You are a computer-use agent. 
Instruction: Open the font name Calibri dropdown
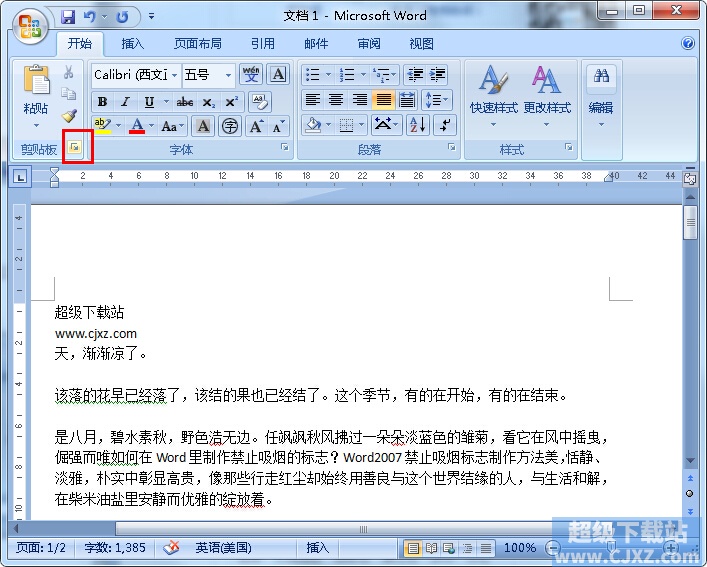pyautogui.click(x=175, y=75)
